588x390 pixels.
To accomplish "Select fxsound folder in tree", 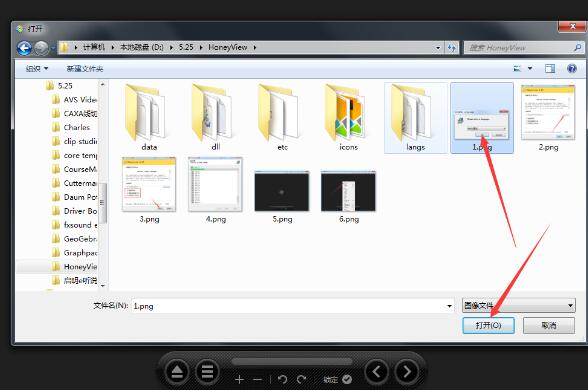I will pos(74,225).
